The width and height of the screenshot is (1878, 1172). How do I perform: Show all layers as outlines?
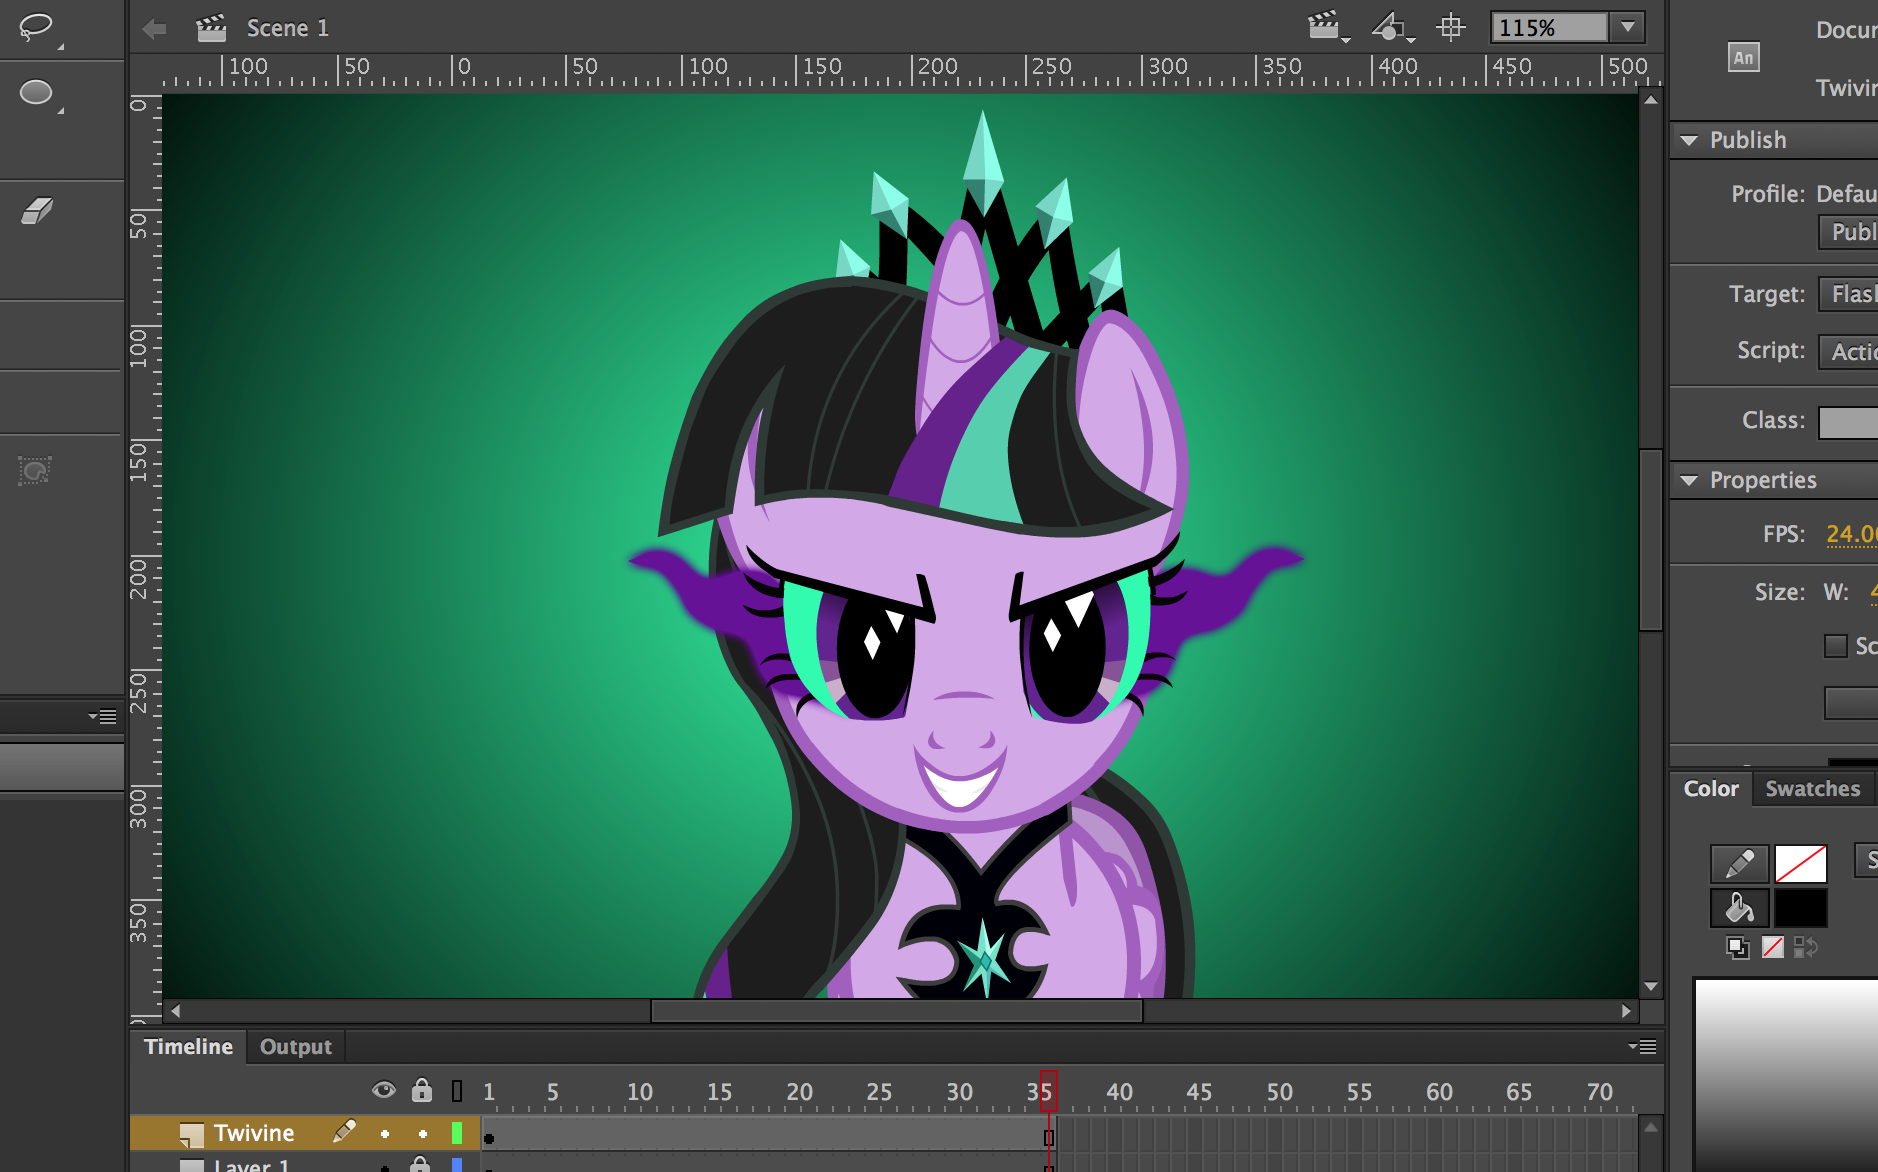pyautogui.click(x=456, y=1090)
